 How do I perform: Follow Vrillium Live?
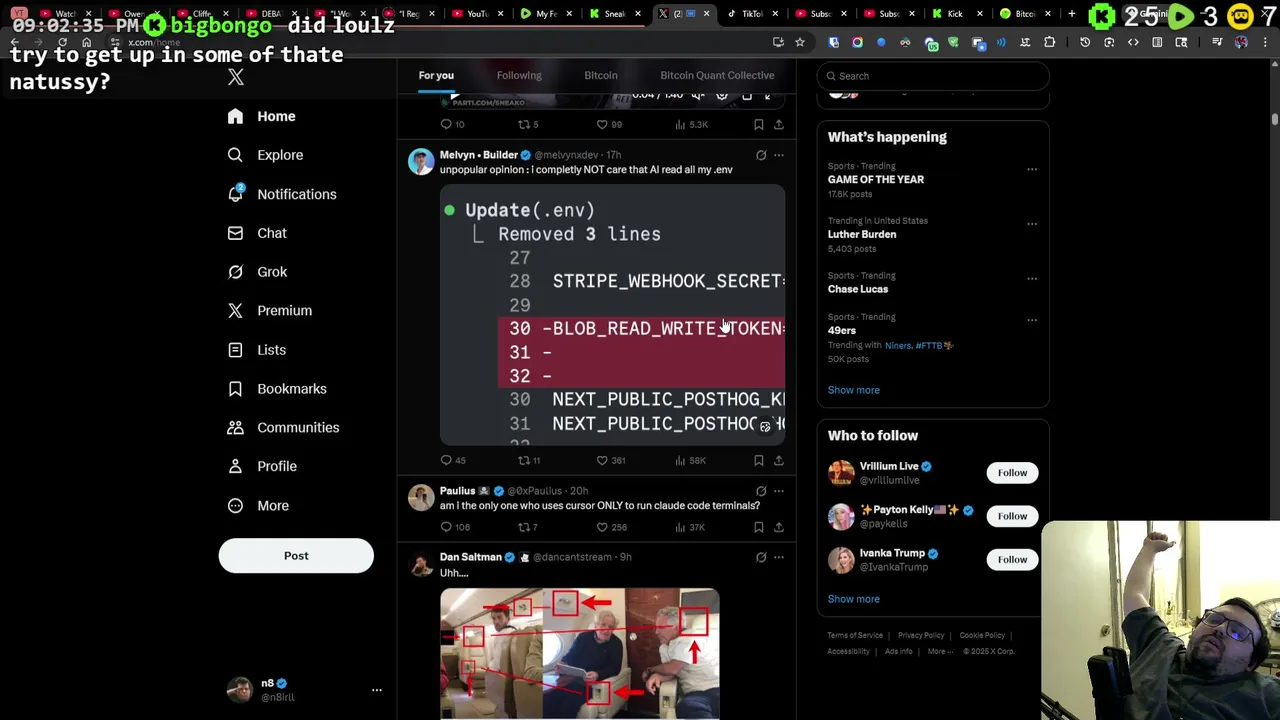[1012, 472]
